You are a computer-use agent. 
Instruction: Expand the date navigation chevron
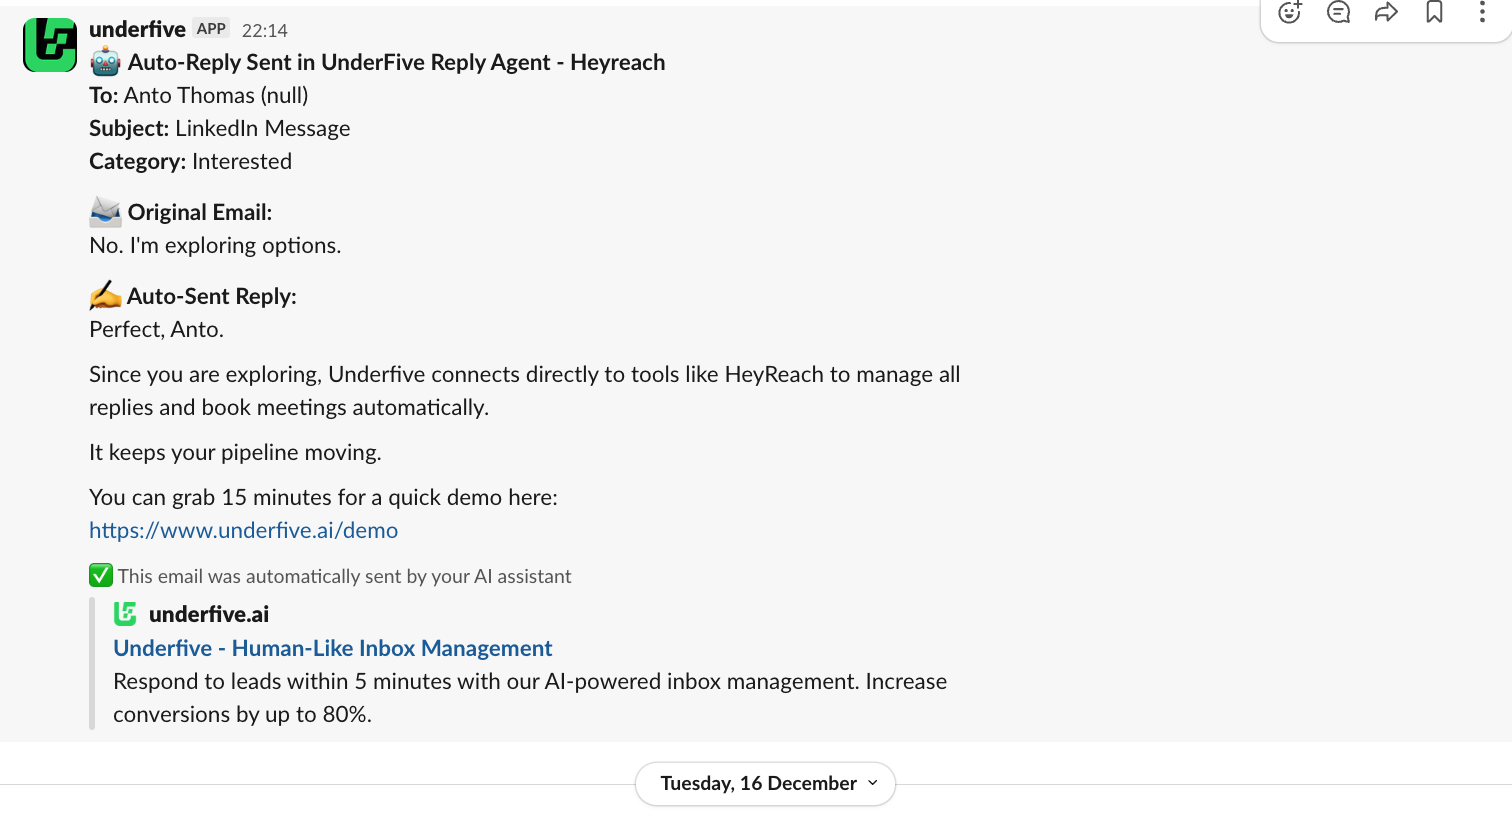tap(871, 784)
